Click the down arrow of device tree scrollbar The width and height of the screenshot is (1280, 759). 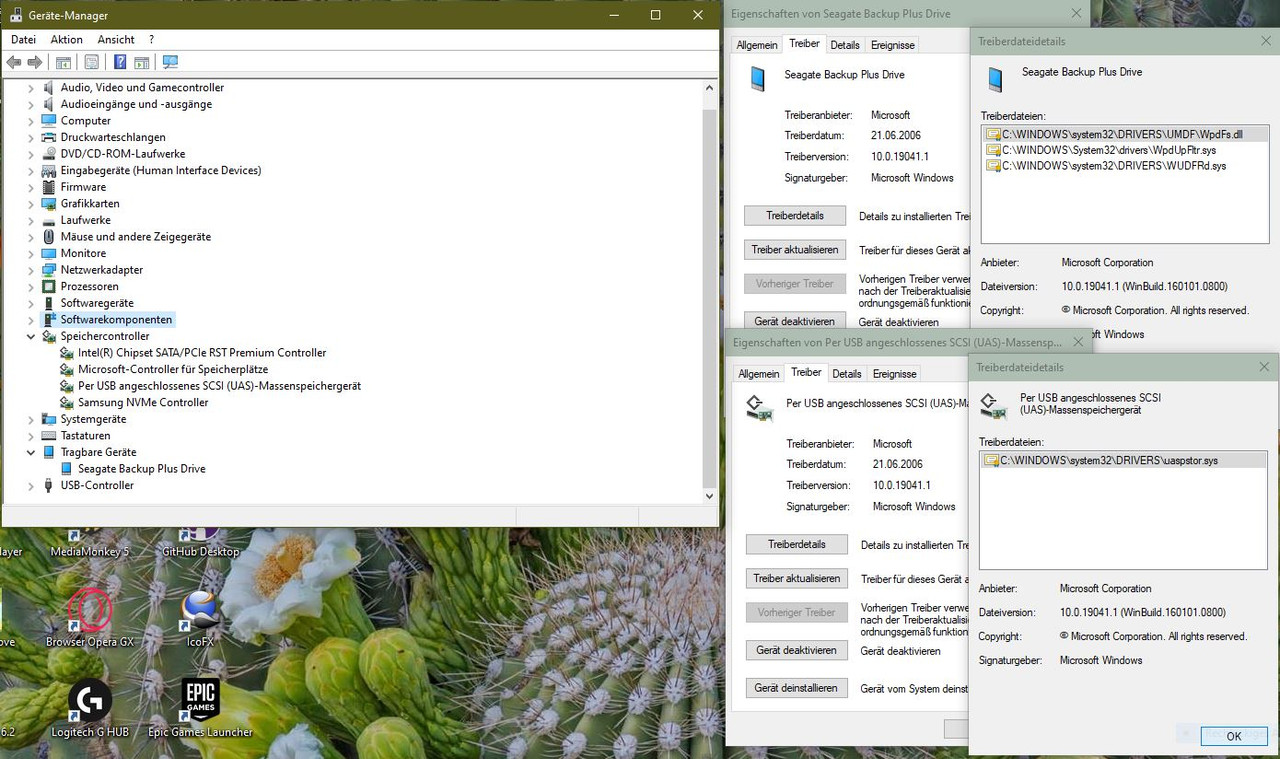pos(710,496)
